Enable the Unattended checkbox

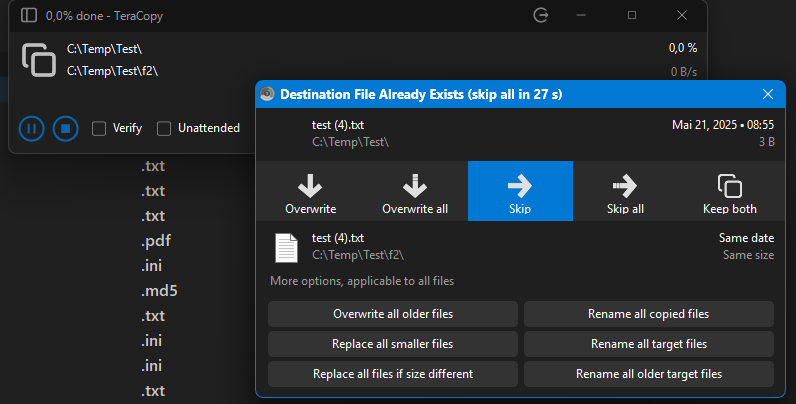tap(165, 128)
